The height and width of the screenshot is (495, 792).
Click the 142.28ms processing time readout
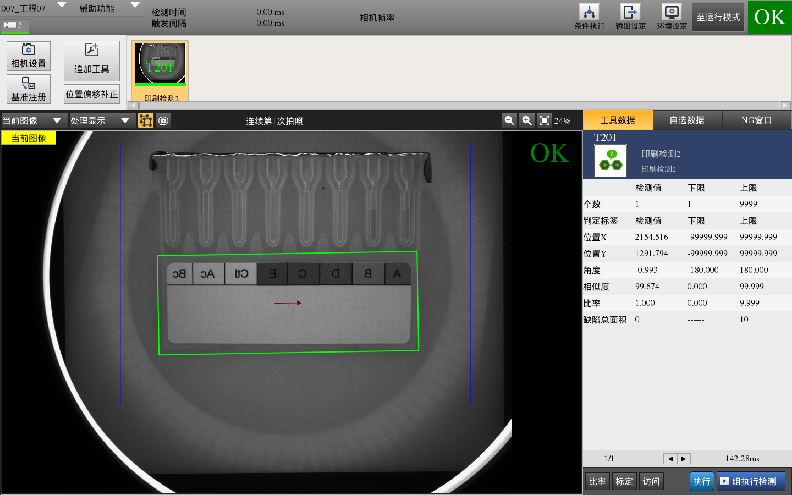click(742, 459)
